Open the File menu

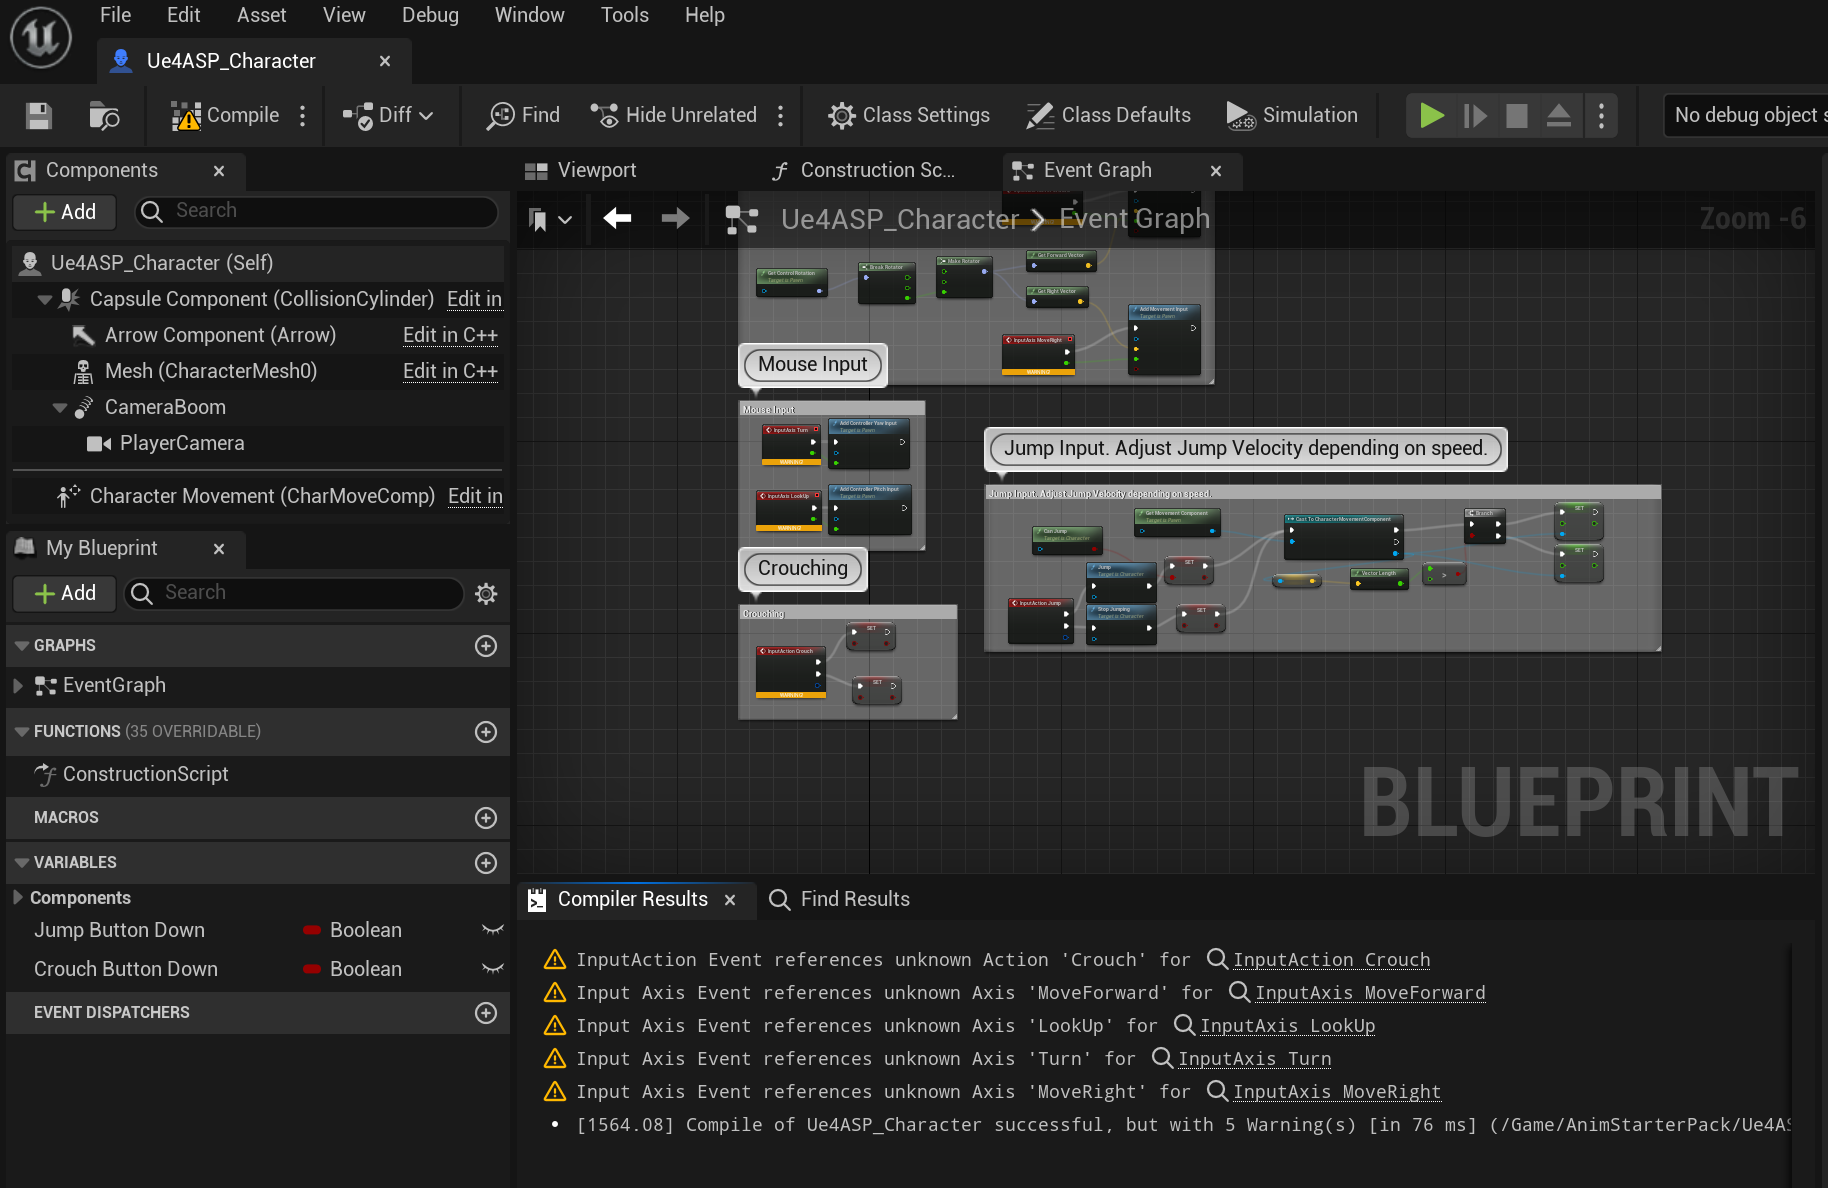click(x=115, y=15)
